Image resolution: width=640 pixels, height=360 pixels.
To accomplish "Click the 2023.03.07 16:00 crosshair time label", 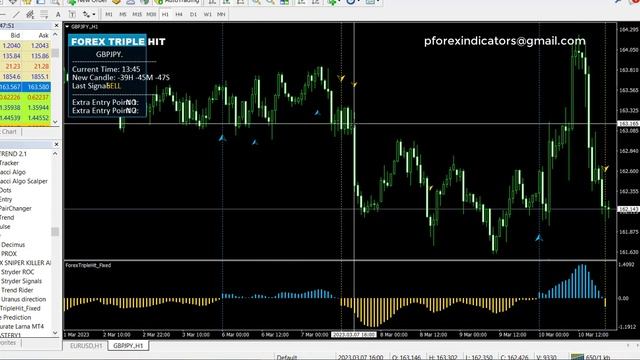I will (x=353, y=335).
